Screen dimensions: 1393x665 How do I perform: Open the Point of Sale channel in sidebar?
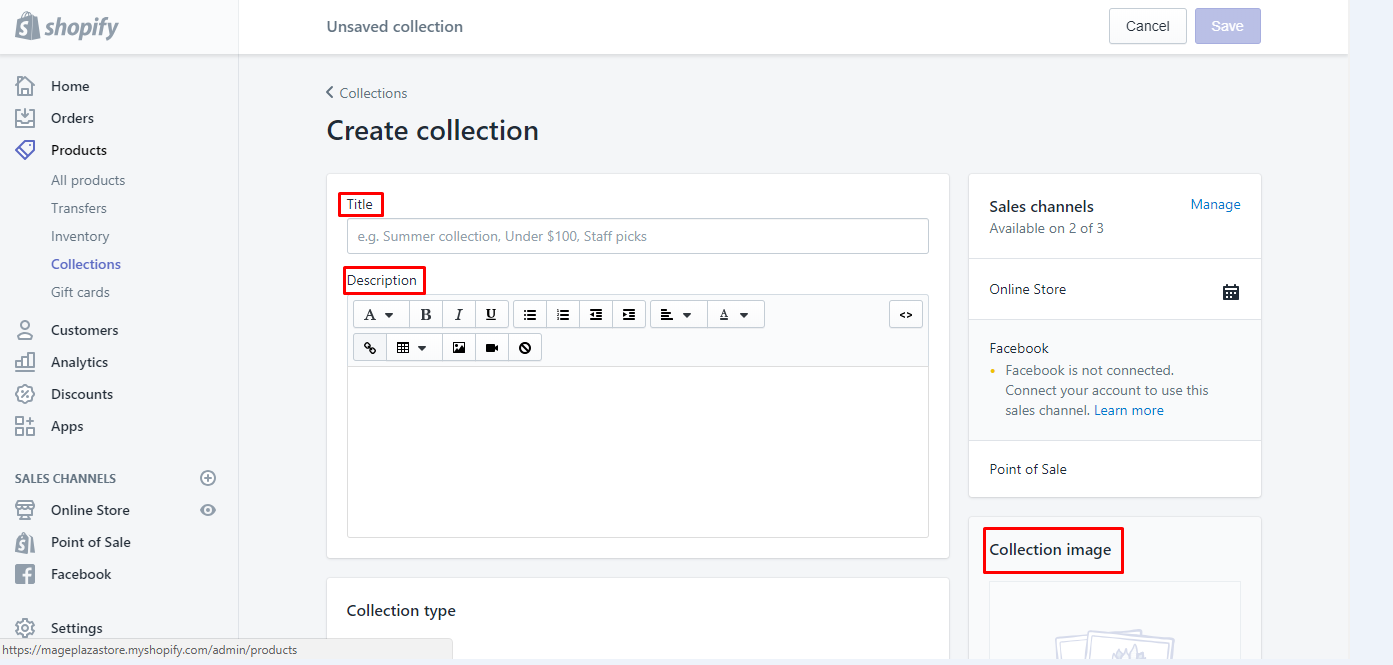click(x=91, y=542)
